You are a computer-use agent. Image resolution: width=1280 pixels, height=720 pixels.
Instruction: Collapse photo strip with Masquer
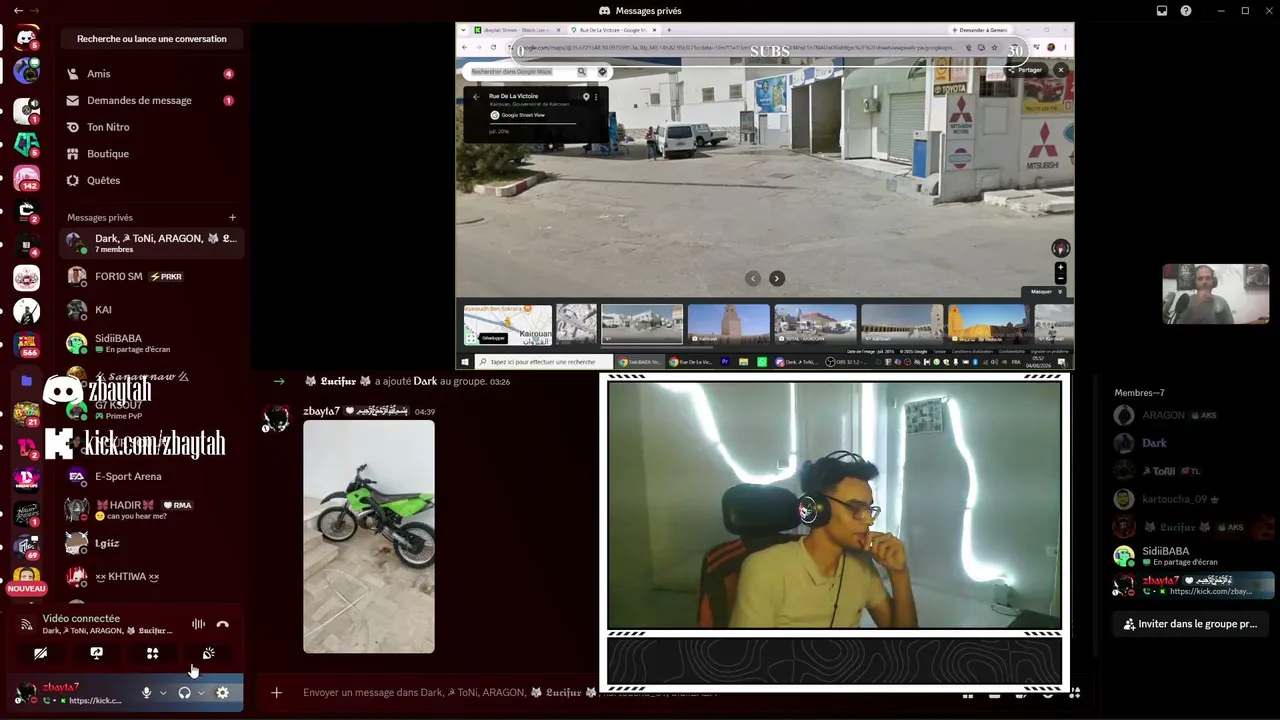click(1046, 292)
